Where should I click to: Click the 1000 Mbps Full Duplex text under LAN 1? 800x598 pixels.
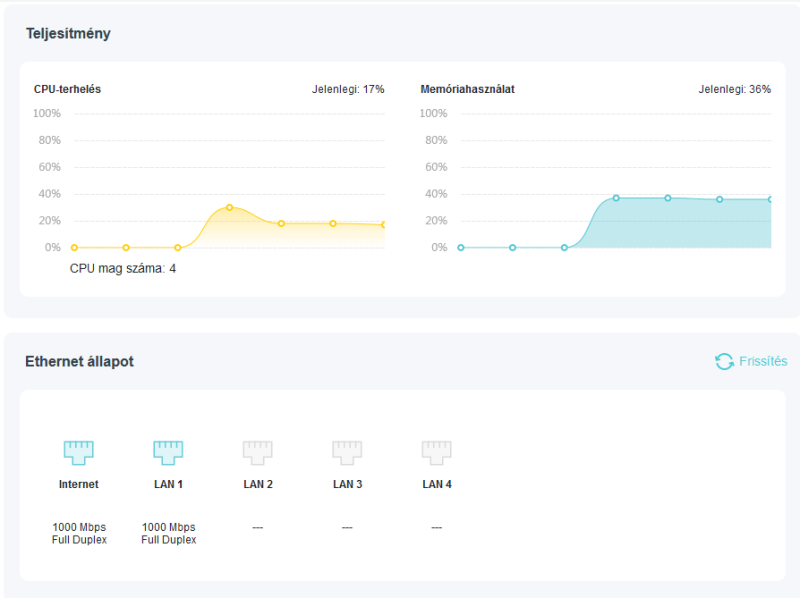click(169, 533)
